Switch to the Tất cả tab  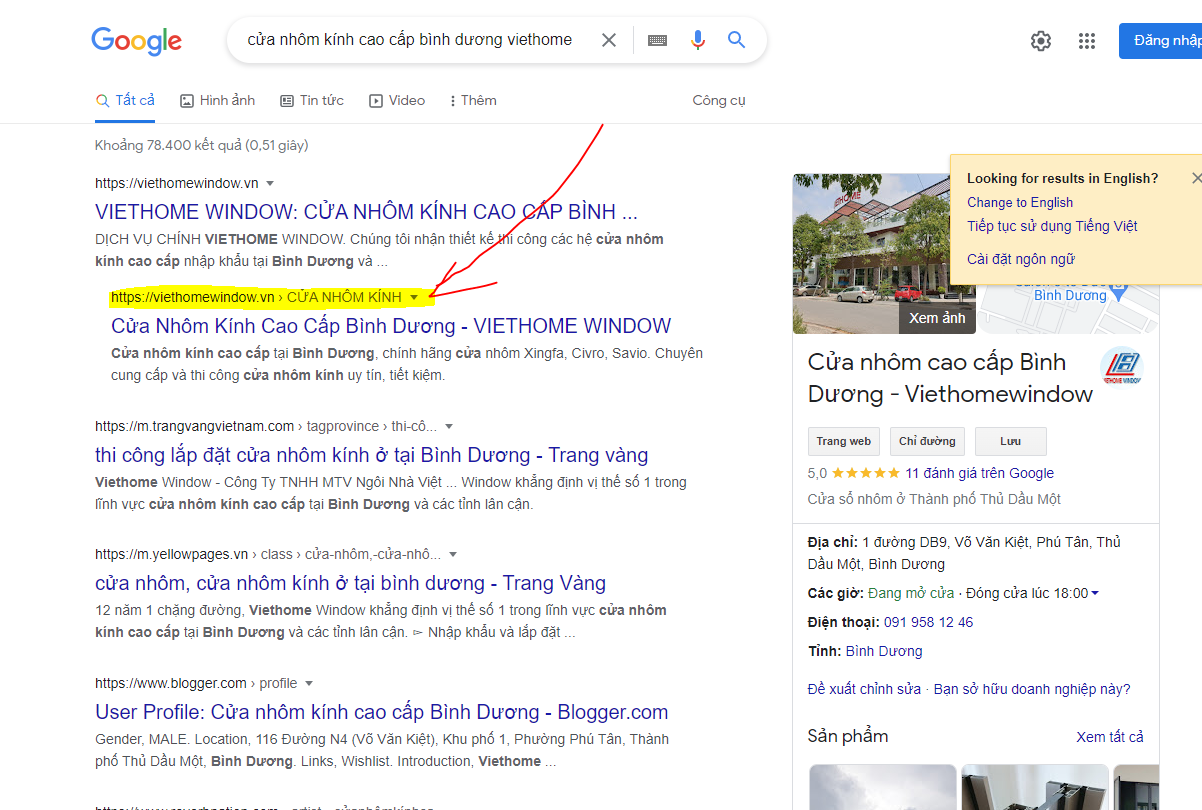(125, 100)
